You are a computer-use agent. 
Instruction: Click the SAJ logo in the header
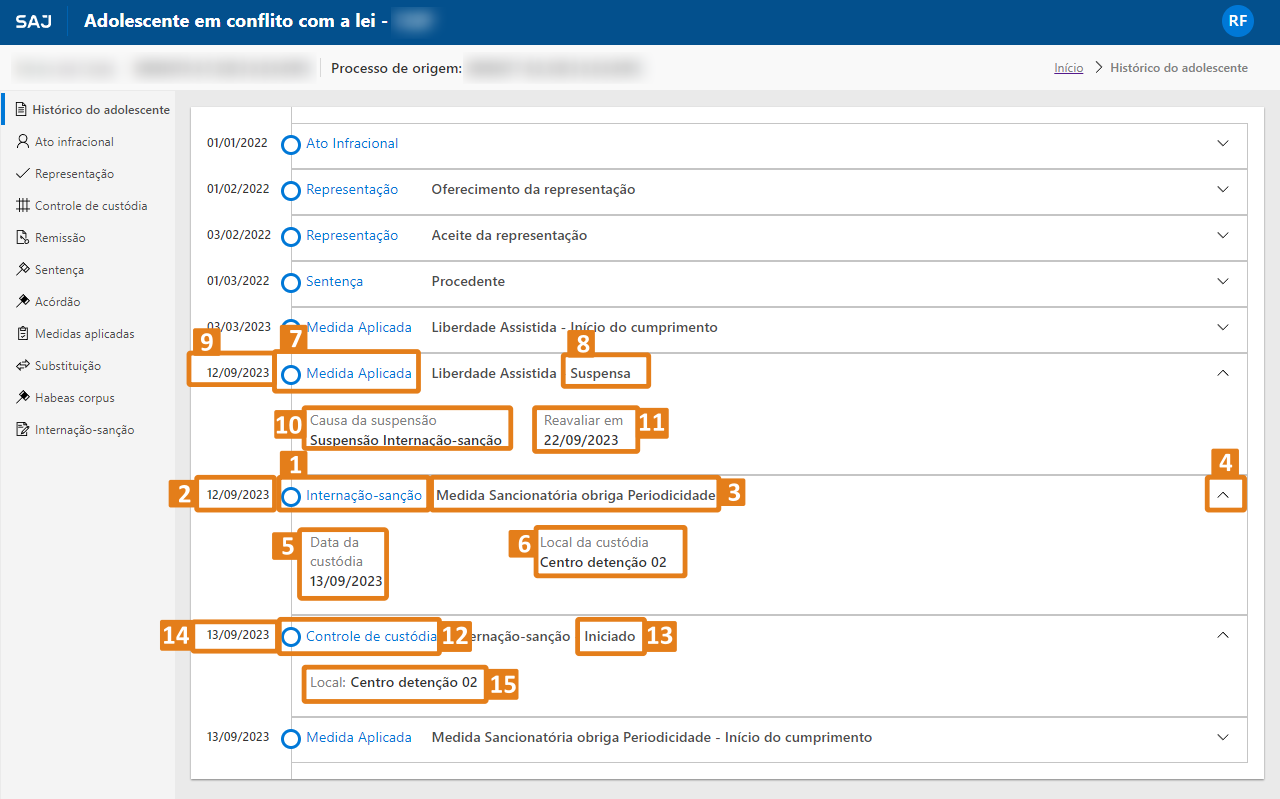[x=34, y=22]
